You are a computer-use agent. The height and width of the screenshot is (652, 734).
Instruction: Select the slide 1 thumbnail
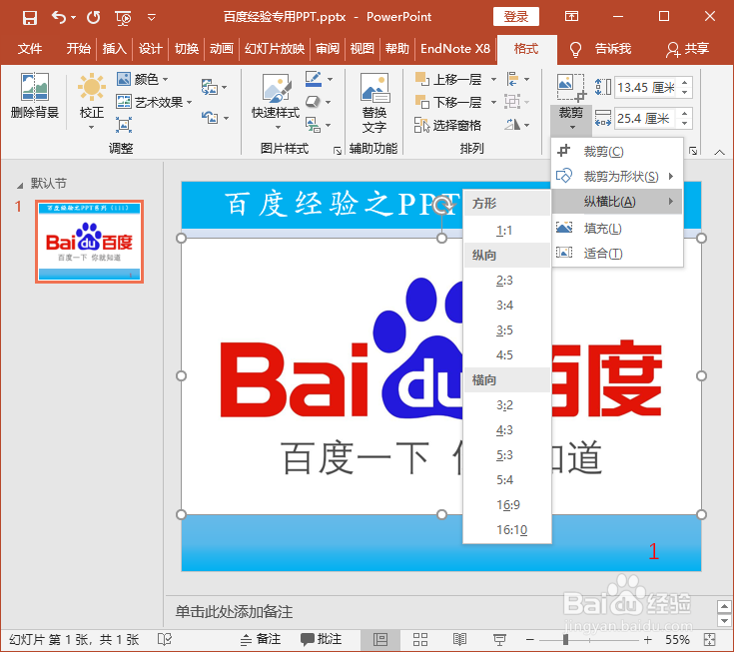pos(89,242)
